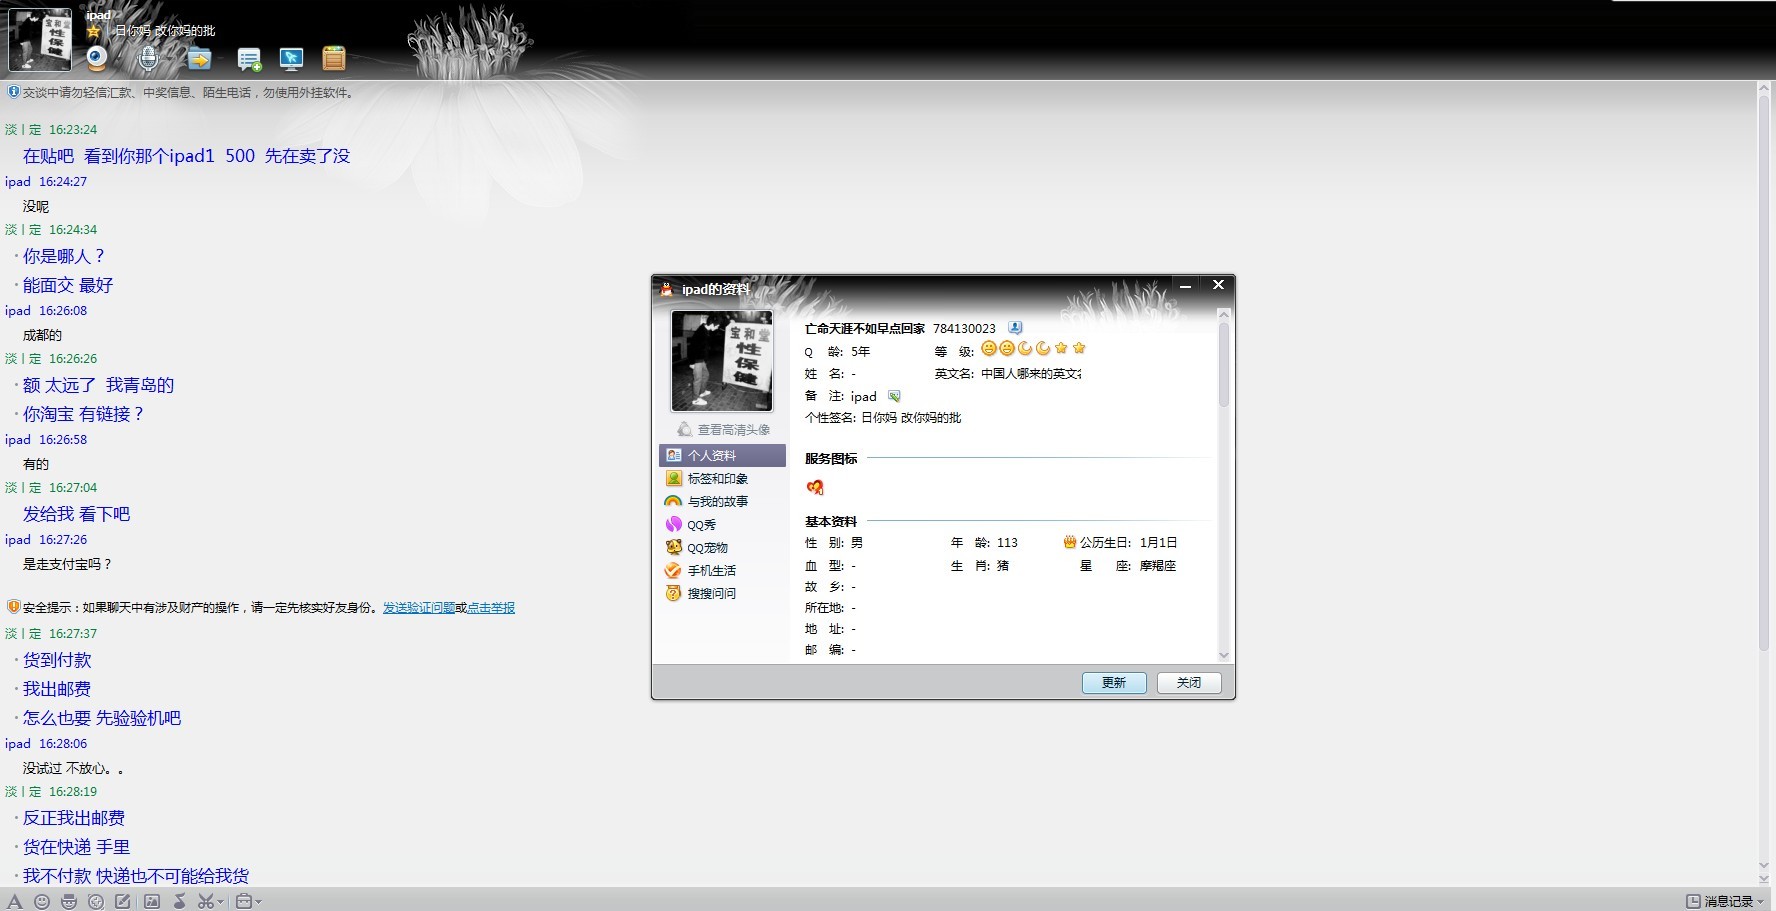Click the 更新 button in profile window
1776x911 pixels.
(1114, 682)
